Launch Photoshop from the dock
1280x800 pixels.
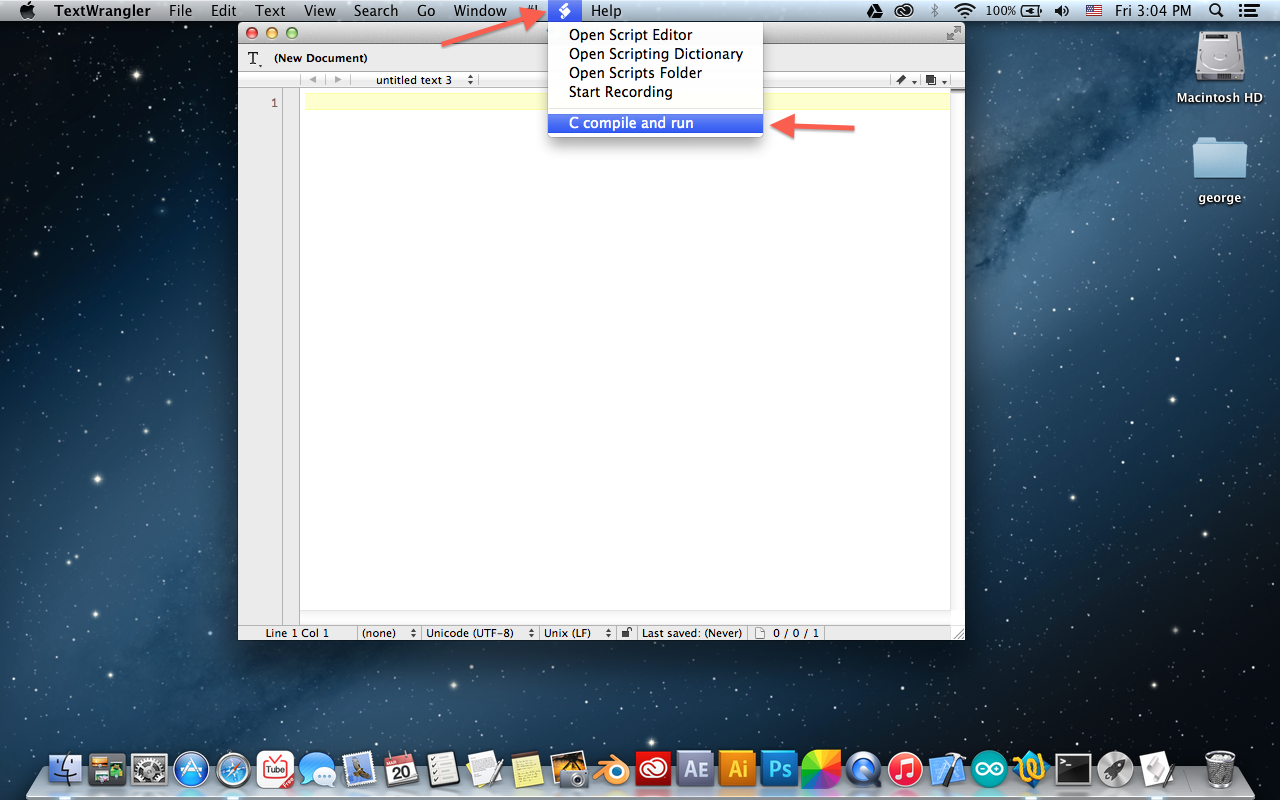click(x=779, y=769)
